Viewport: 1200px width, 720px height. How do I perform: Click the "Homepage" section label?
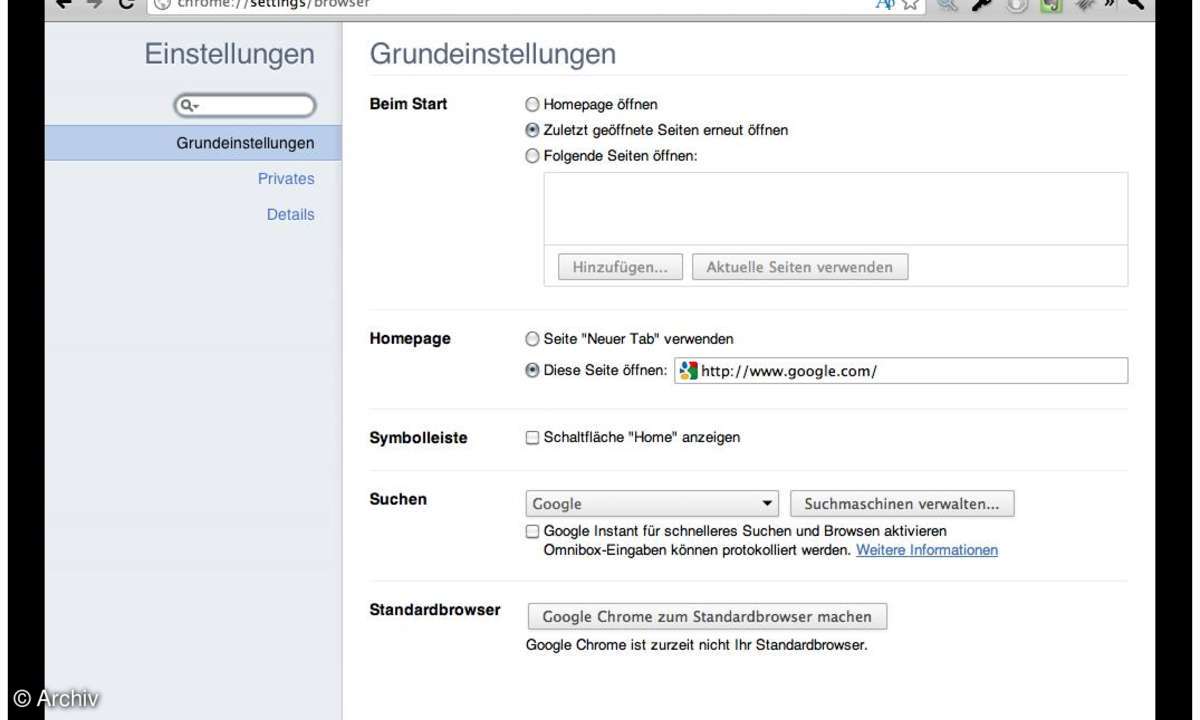point(410,339)
